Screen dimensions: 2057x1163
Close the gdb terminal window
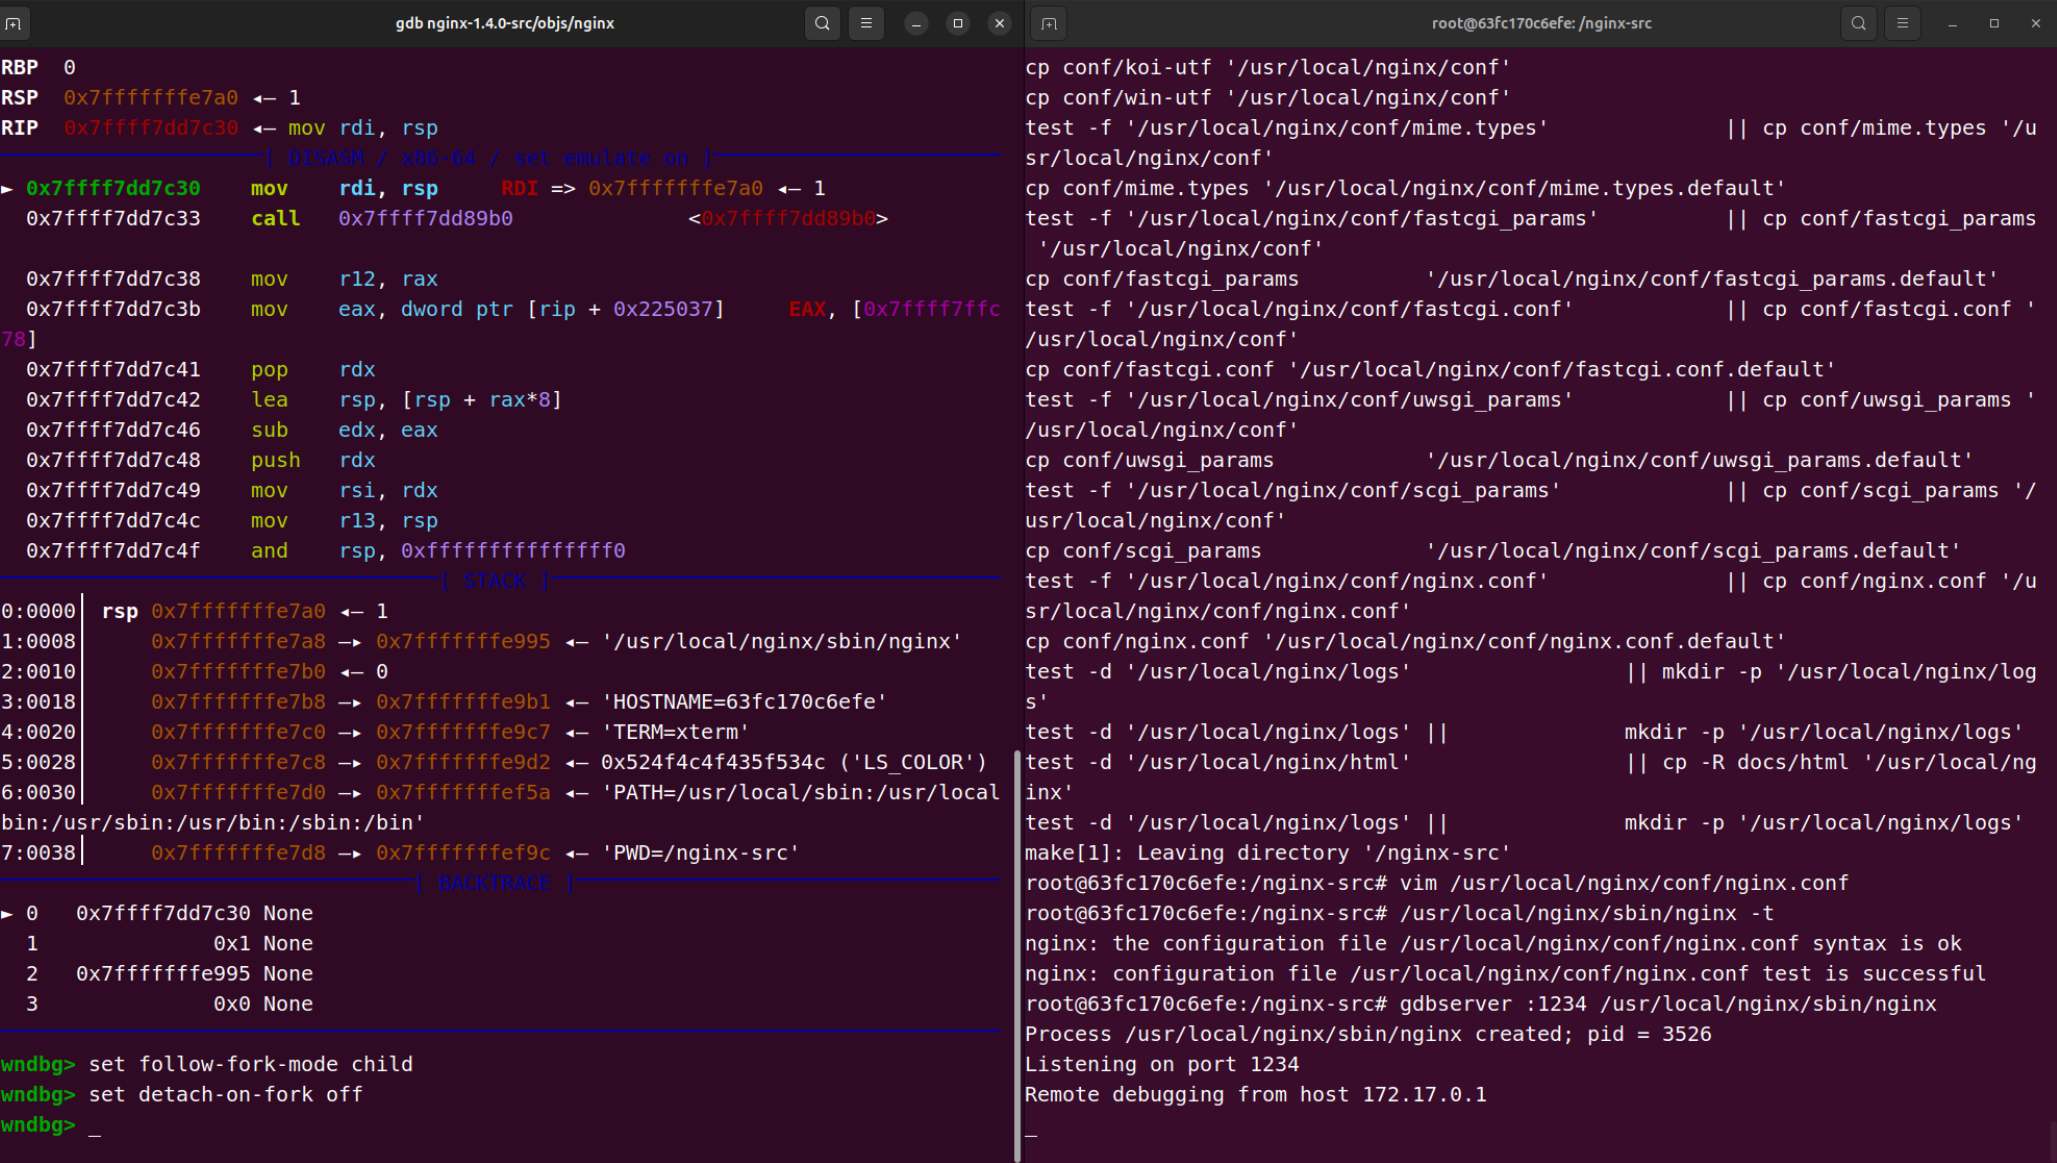pyautogui.click(x=999, y=23)
